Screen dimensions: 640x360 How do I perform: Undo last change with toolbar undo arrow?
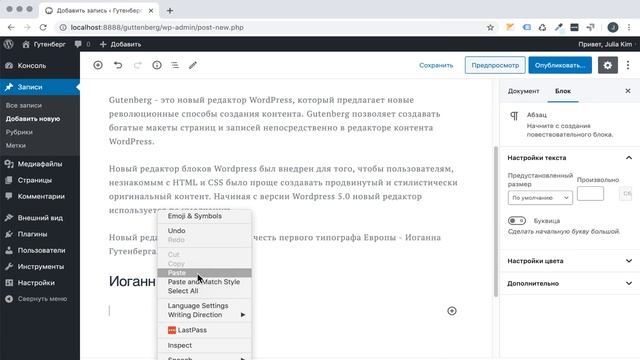click(x=118, y=65)
